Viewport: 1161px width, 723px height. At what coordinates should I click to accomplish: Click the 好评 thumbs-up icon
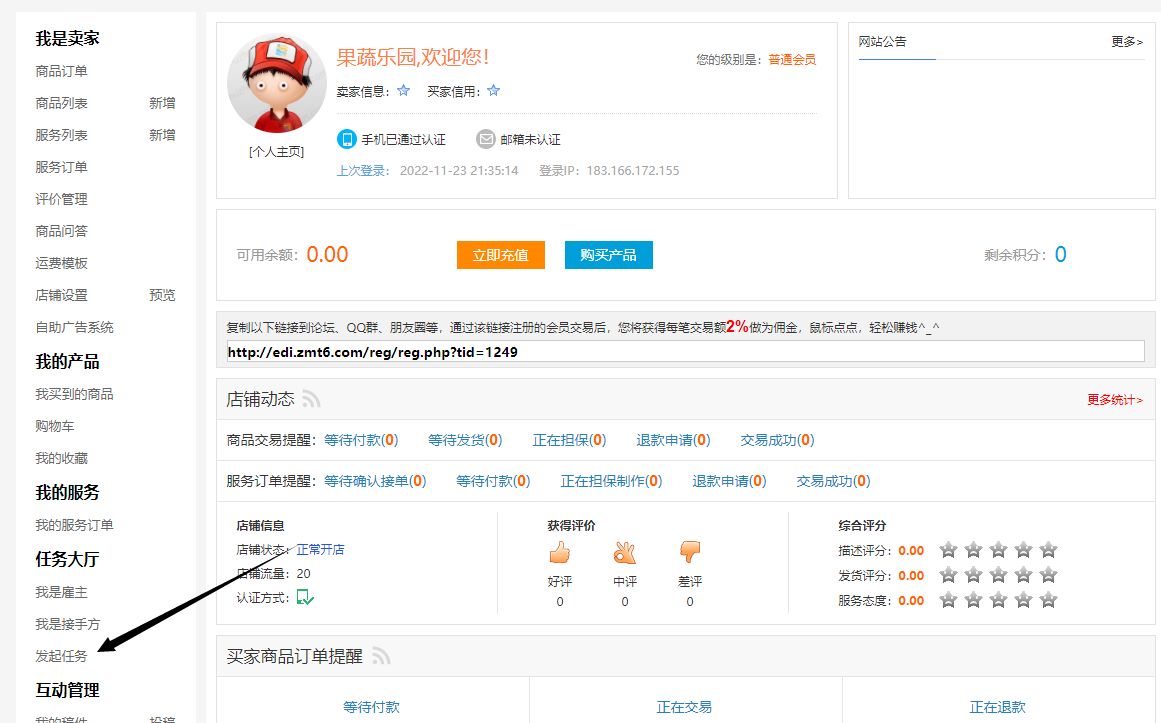click(x=560, y=553)
